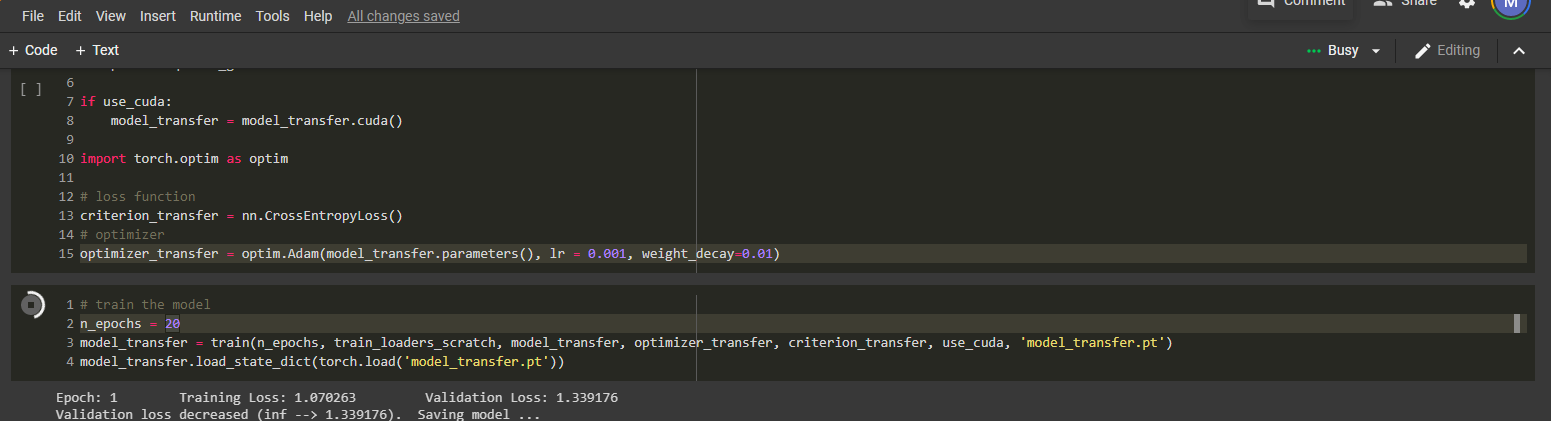This screenshot has width=1551, height=421.
Task: Open the Help menu
Action: (x=318, y=17)
